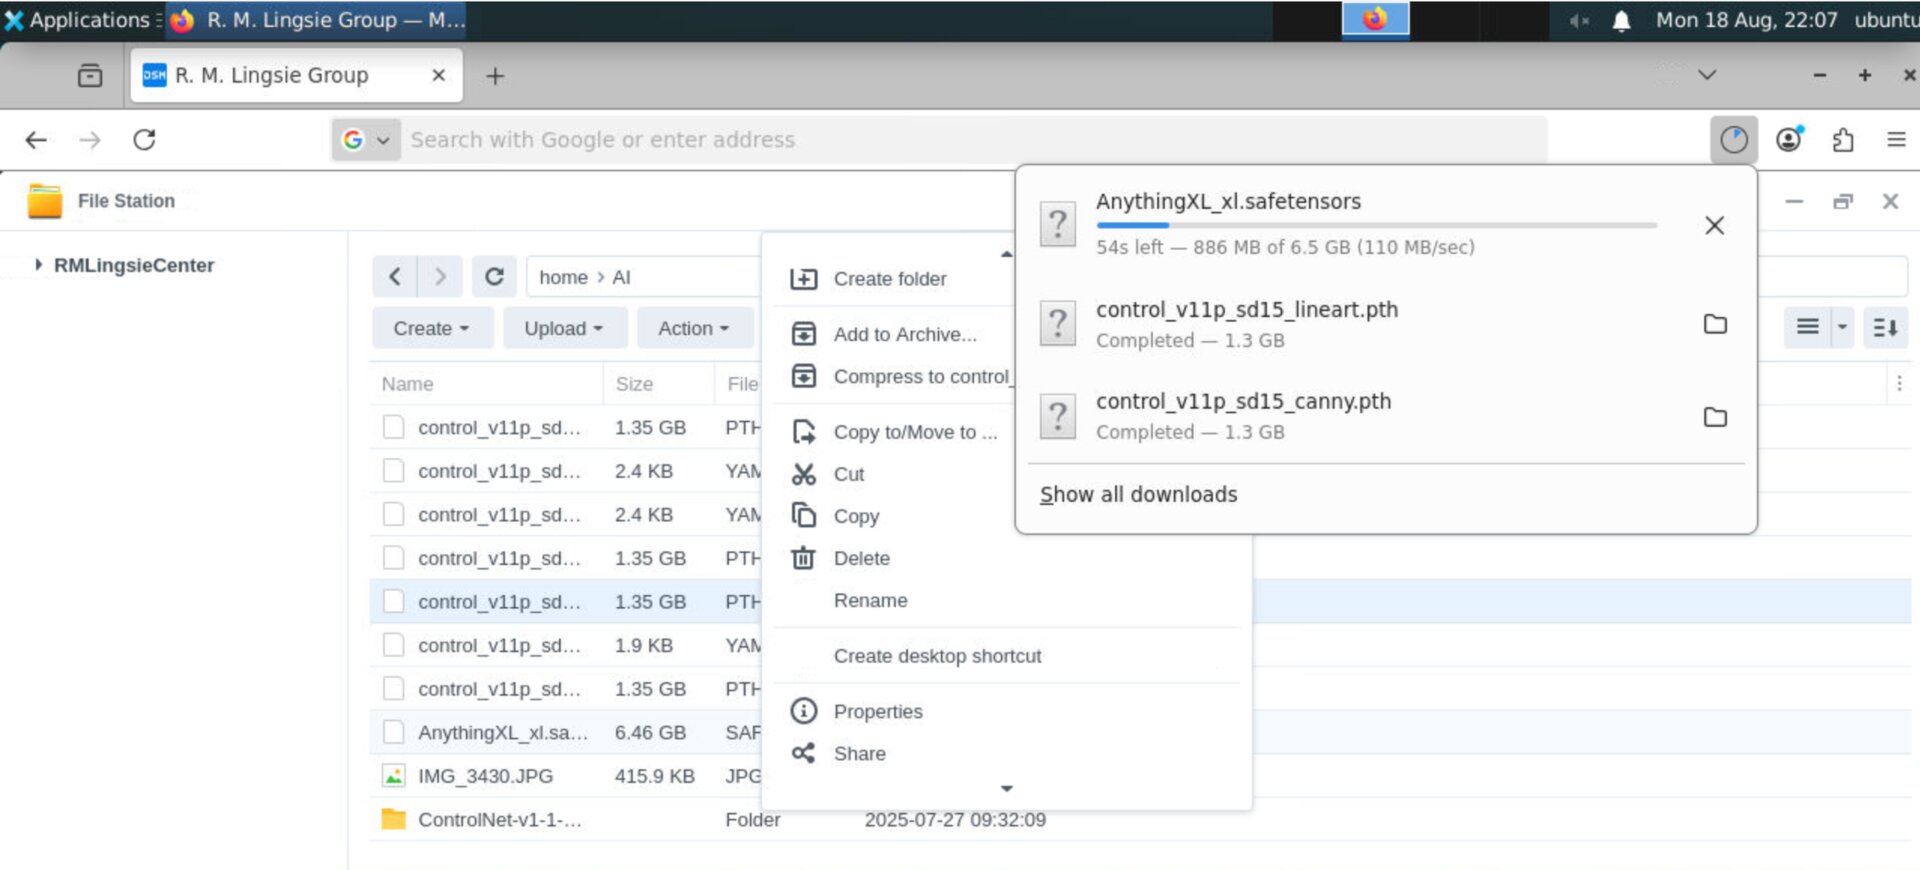Refresh the File Station folder listing

coord(494,277)
